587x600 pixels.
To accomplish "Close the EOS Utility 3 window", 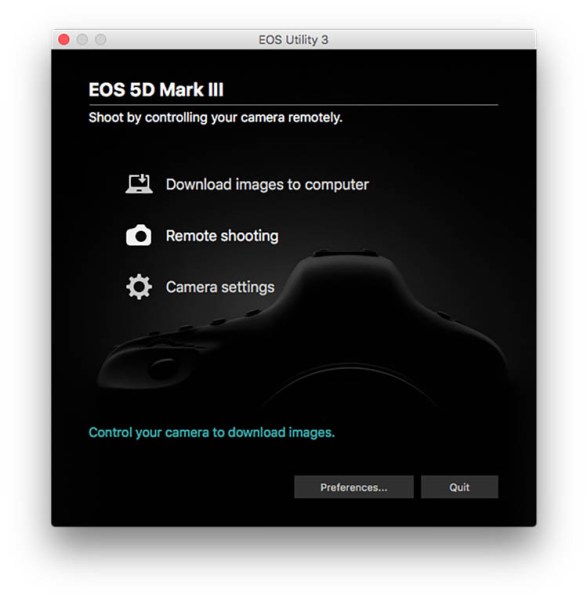I will click(x=64, y=39).
